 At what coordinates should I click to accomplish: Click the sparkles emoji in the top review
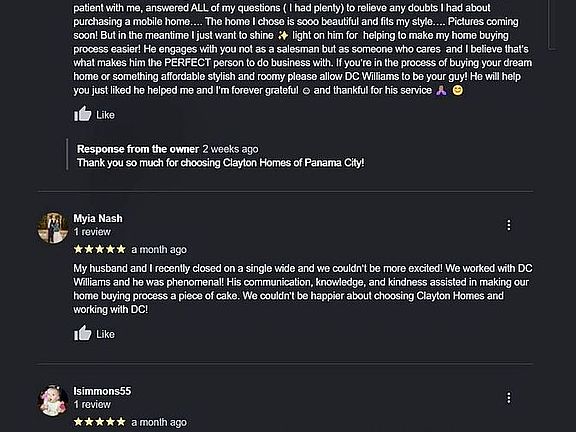pos(283,35)
